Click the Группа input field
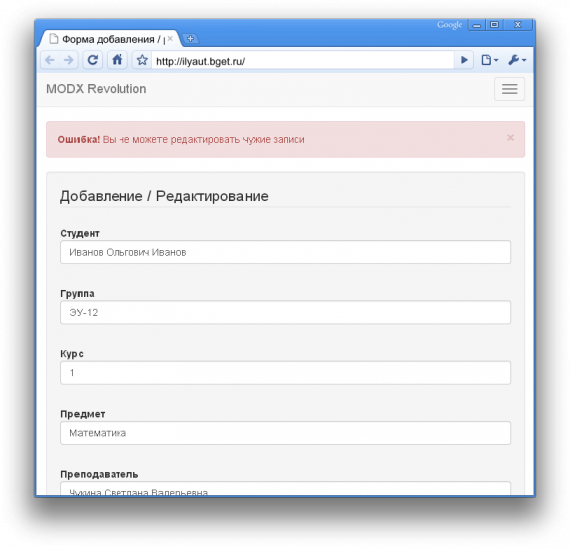Screen dimensions: 570x547 pos(285,313)
